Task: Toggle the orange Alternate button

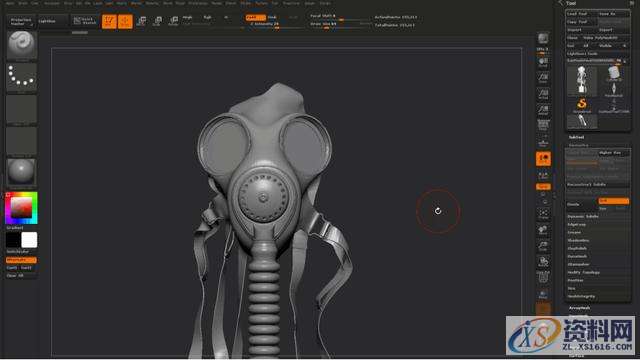Action: [21, 260]
